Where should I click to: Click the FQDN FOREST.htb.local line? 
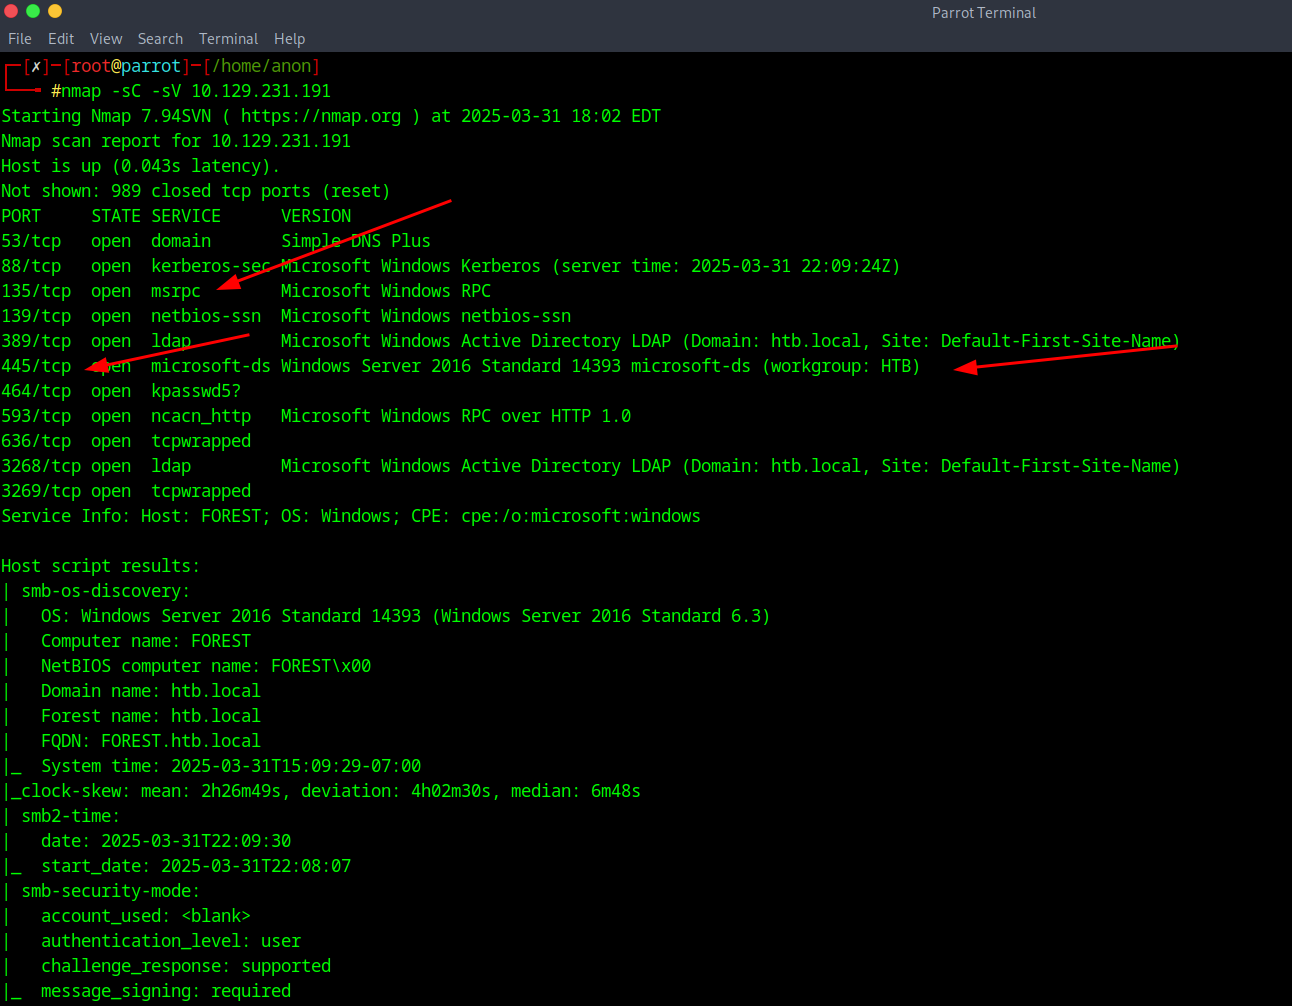(150, 741)
